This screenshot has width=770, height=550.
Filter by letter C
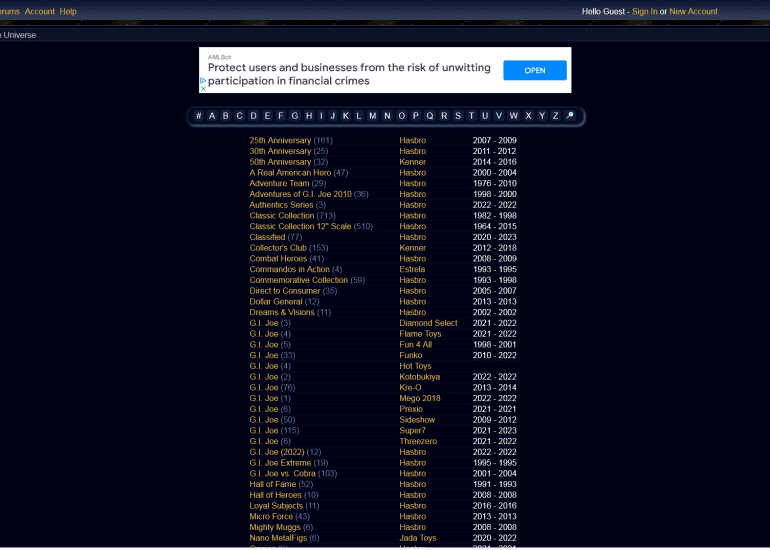[x=240, y=116]
